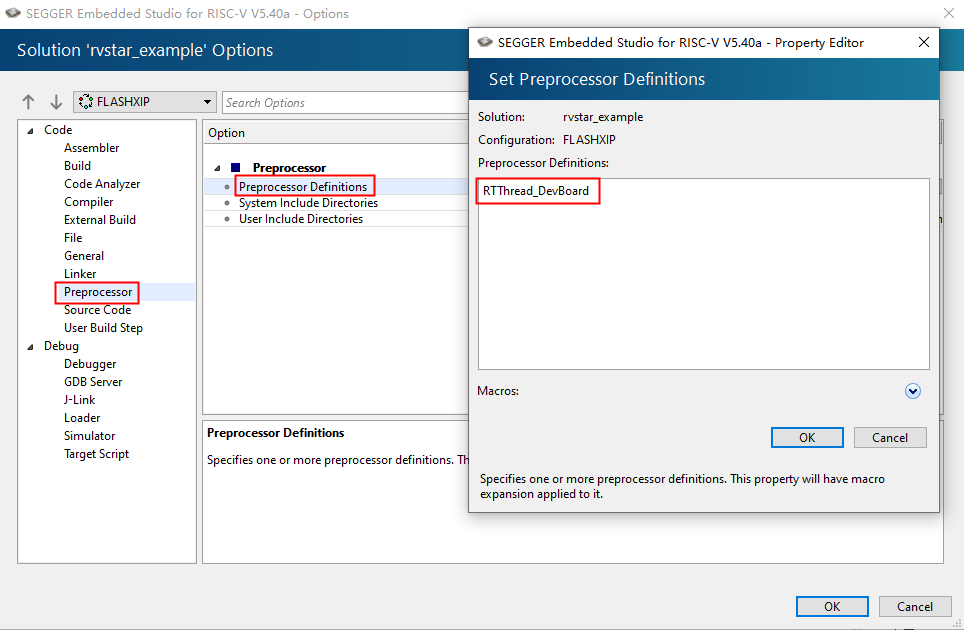Click the RTThread_DevBoard definition text
Image resolution: width=964 pixels, height=630 pixels.
pos(535,191)
